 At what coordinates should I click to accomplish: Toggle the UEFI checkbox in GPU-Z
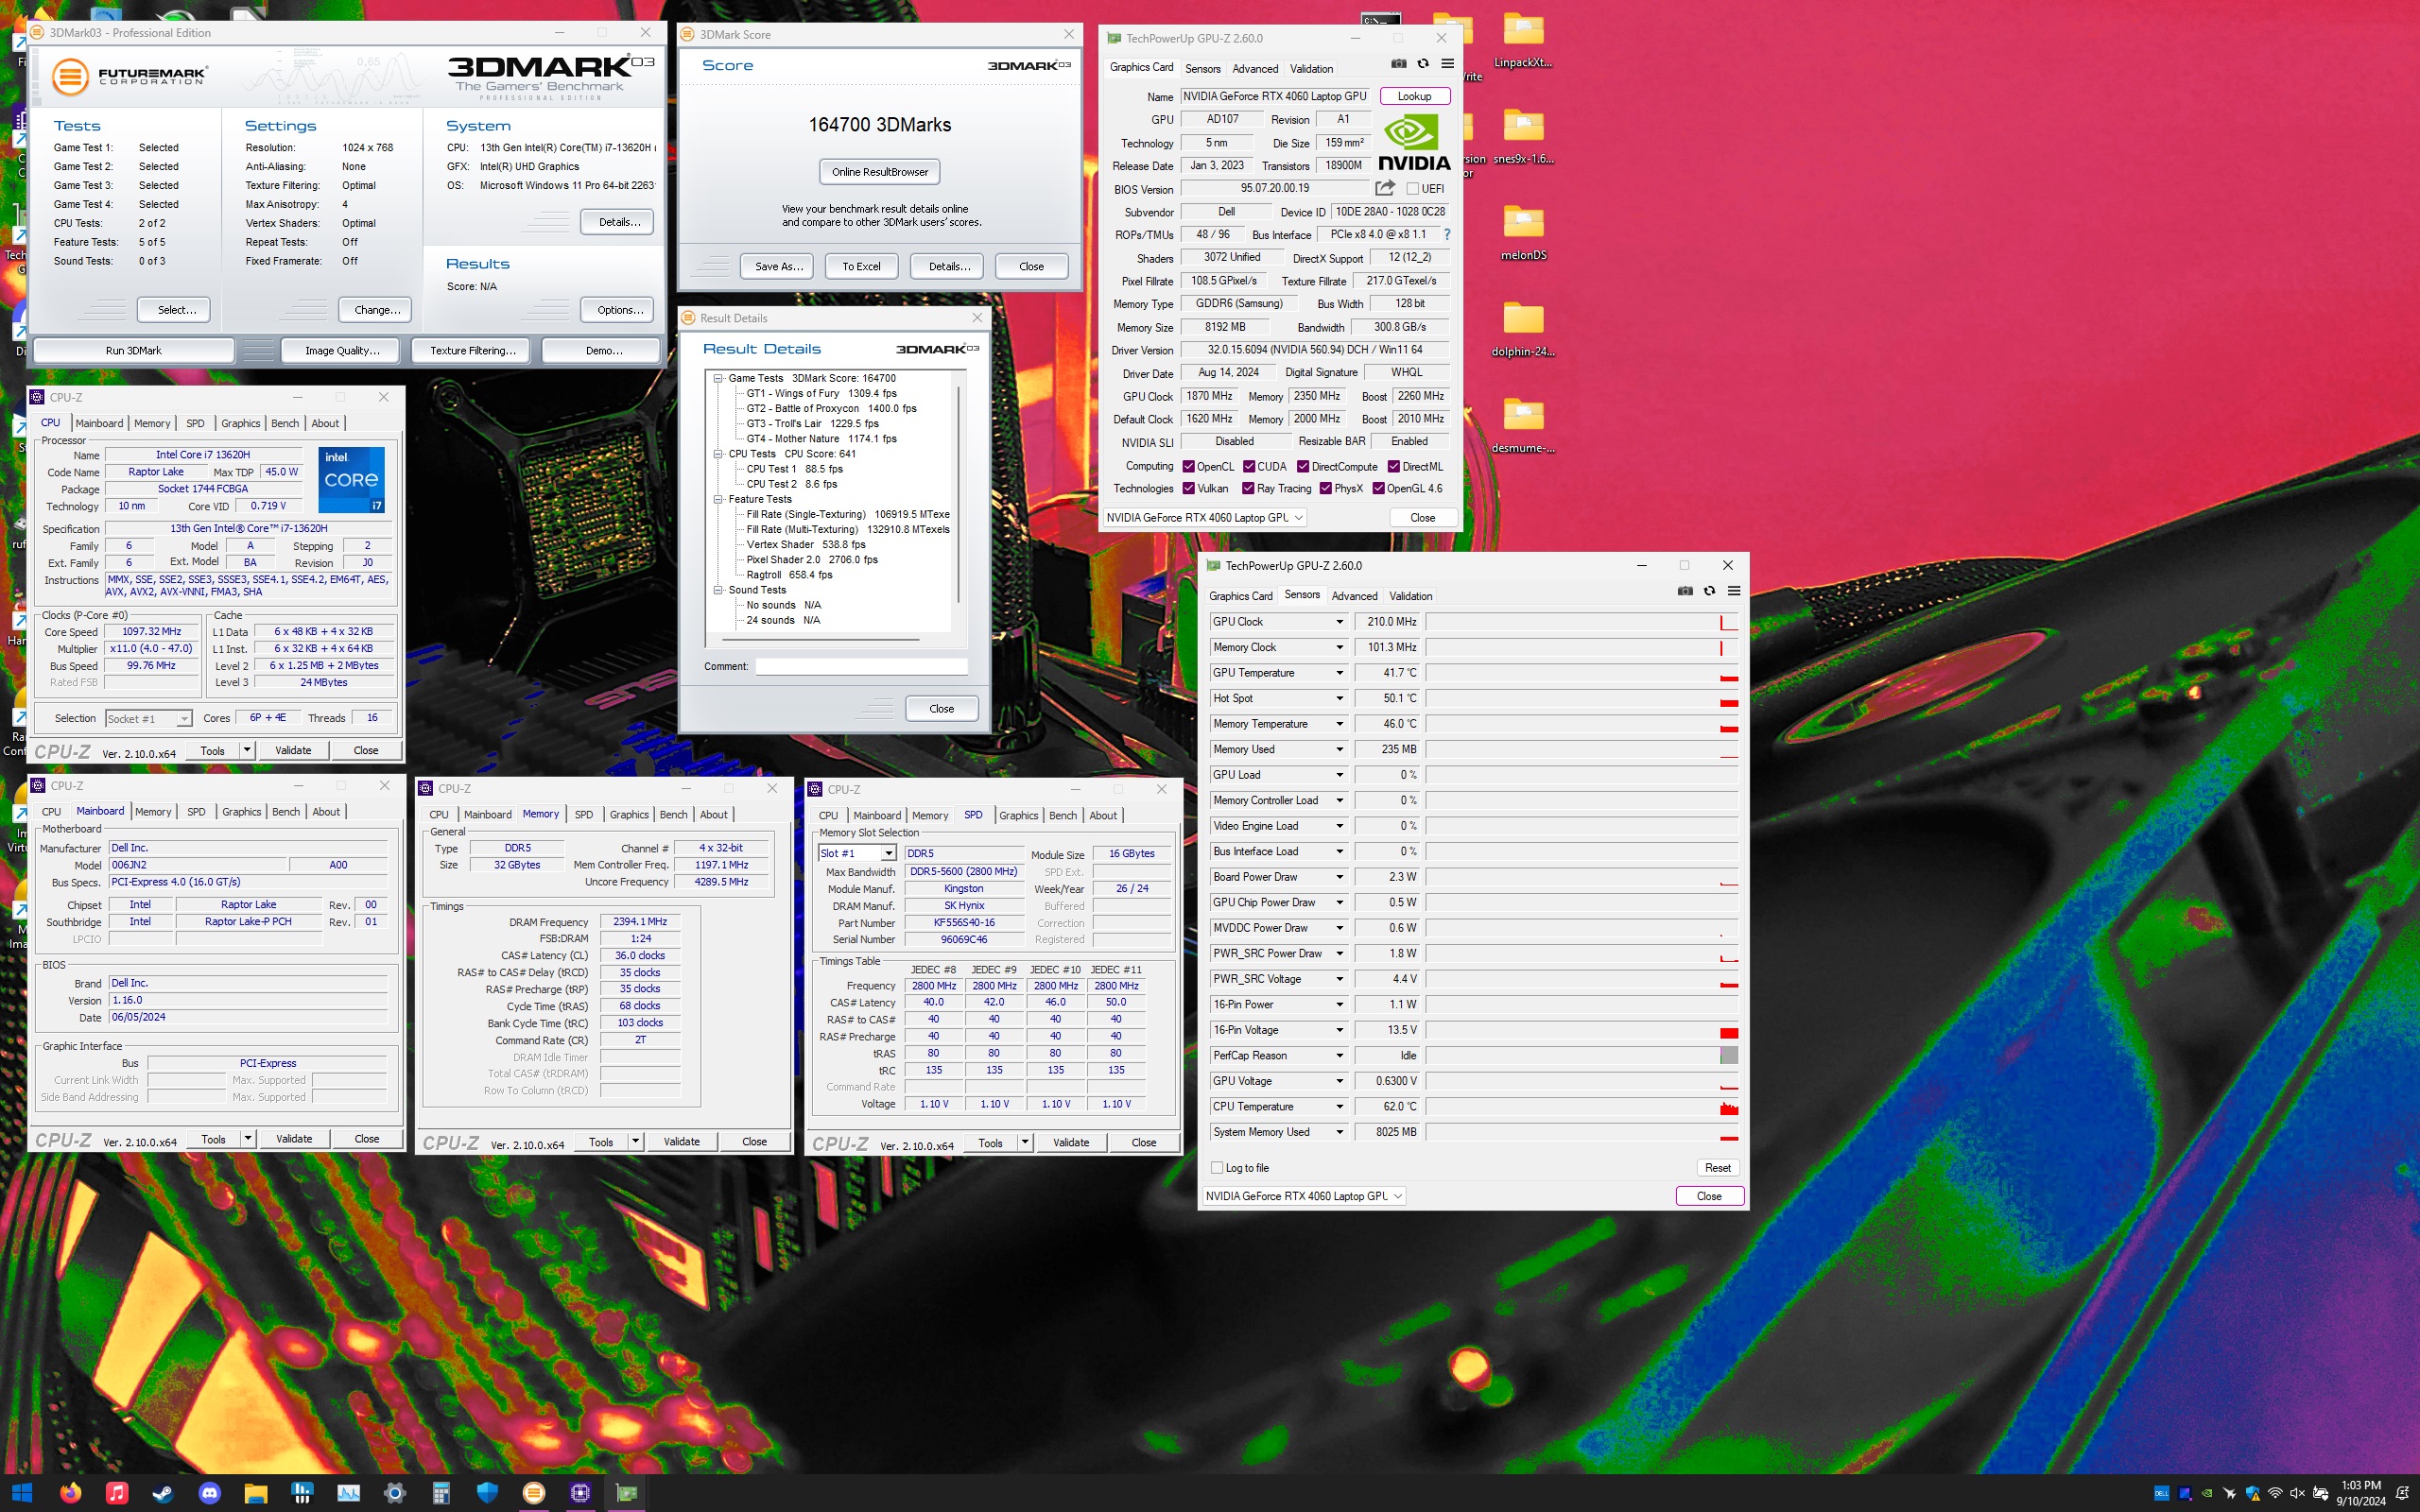(x=1412, y=188)
